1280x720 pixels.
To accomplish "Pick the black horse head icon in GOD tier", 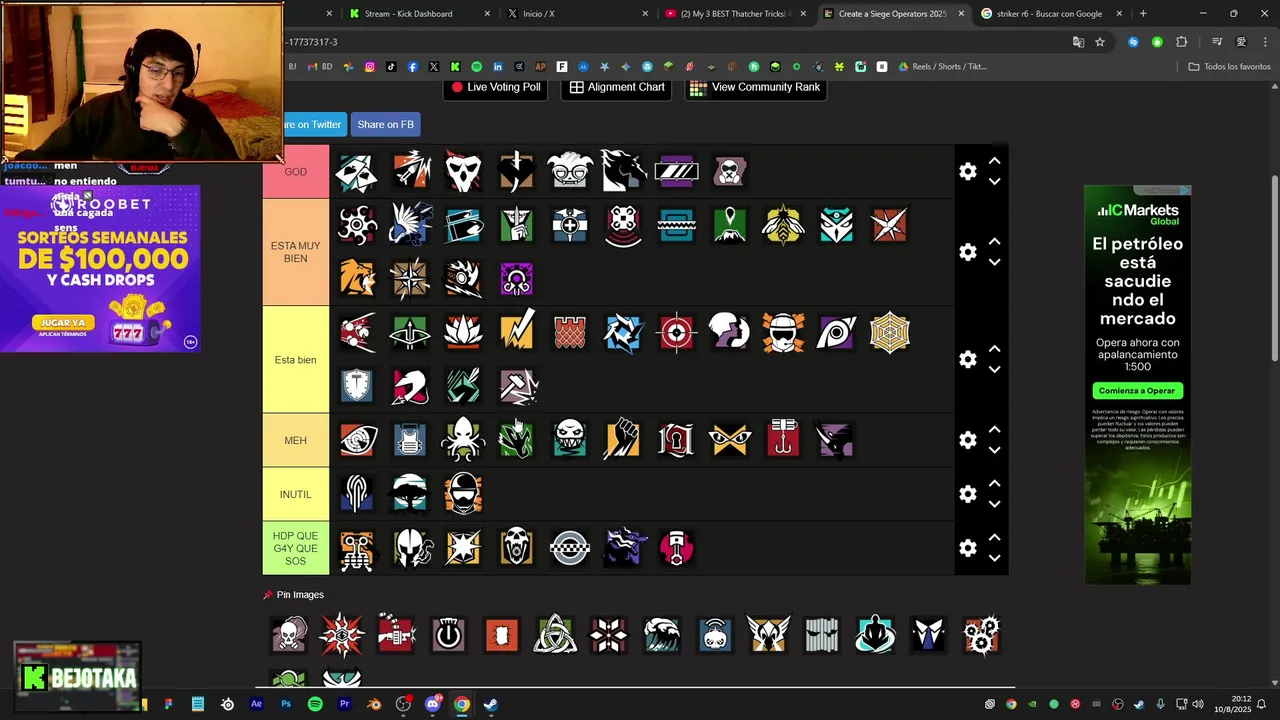I will [623, 172].
